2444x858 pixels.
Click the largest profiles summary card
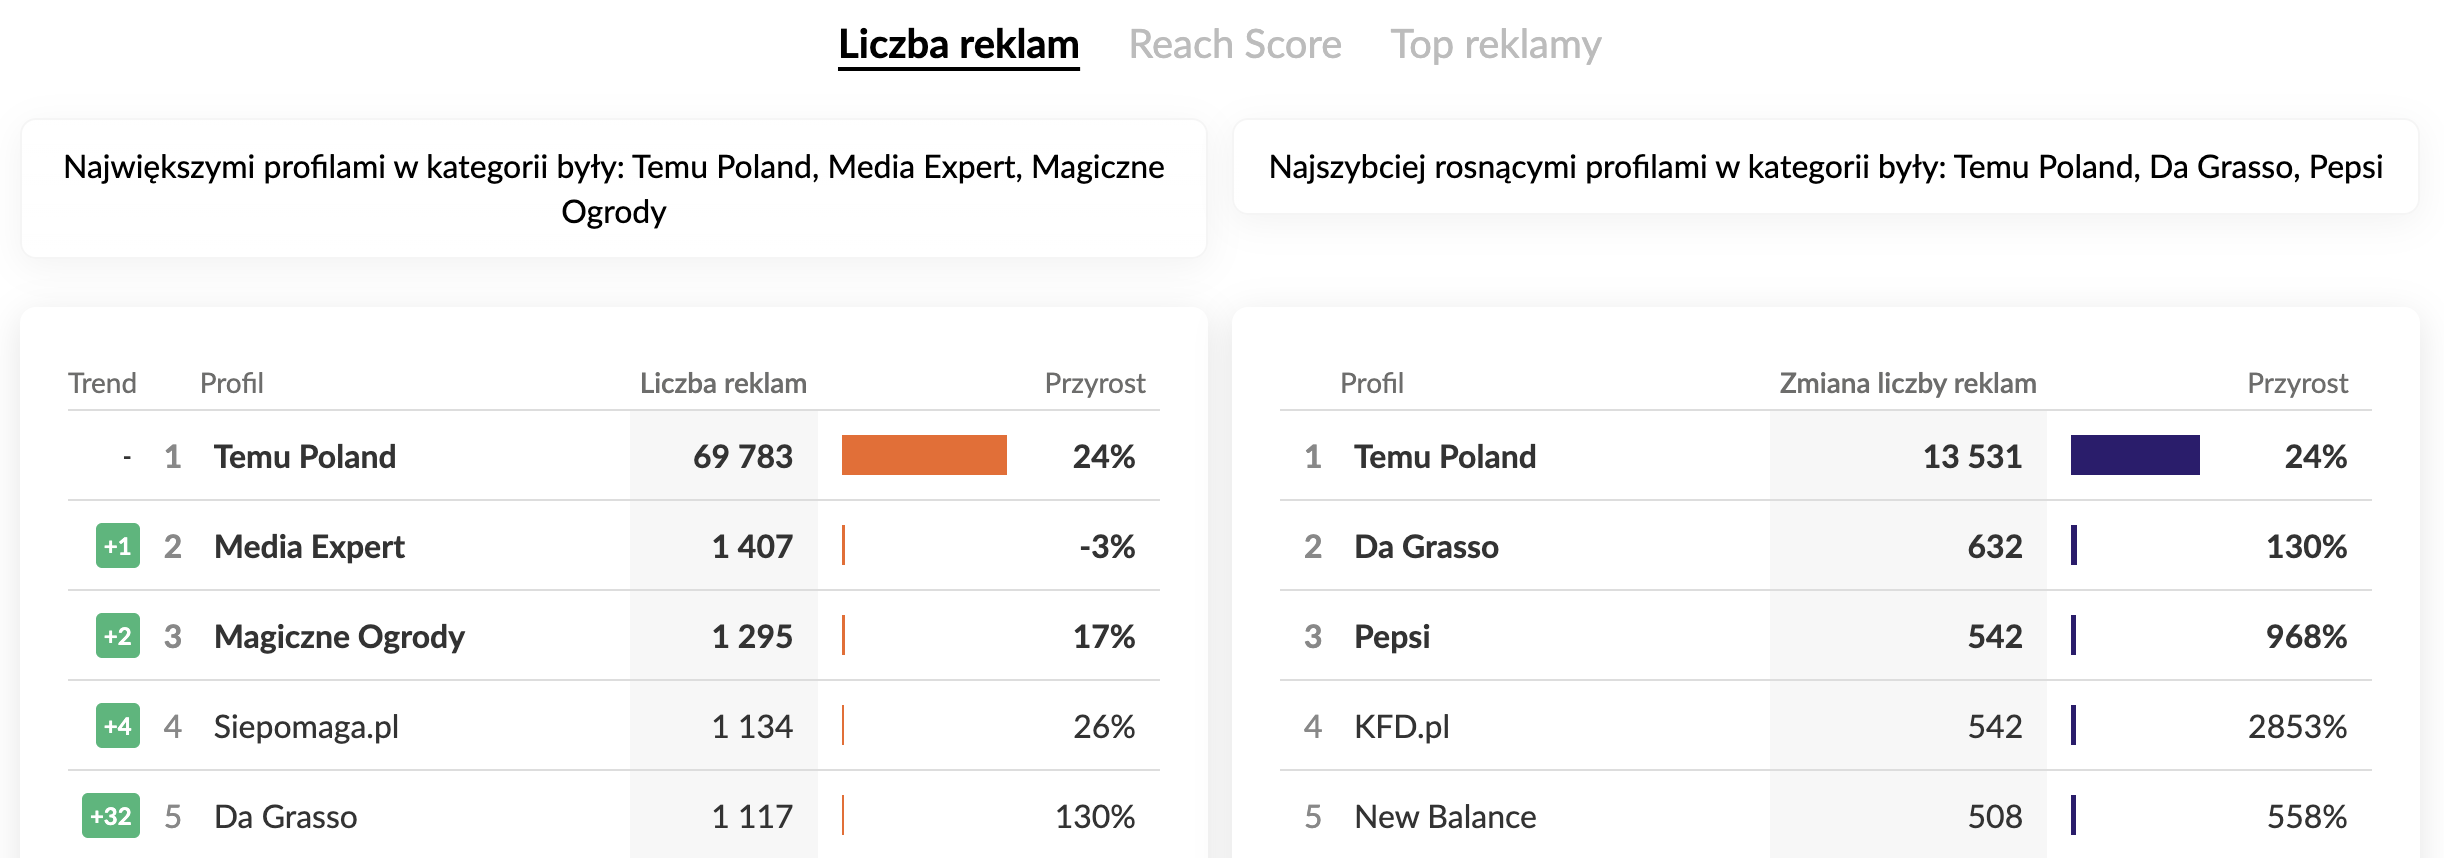612,188
